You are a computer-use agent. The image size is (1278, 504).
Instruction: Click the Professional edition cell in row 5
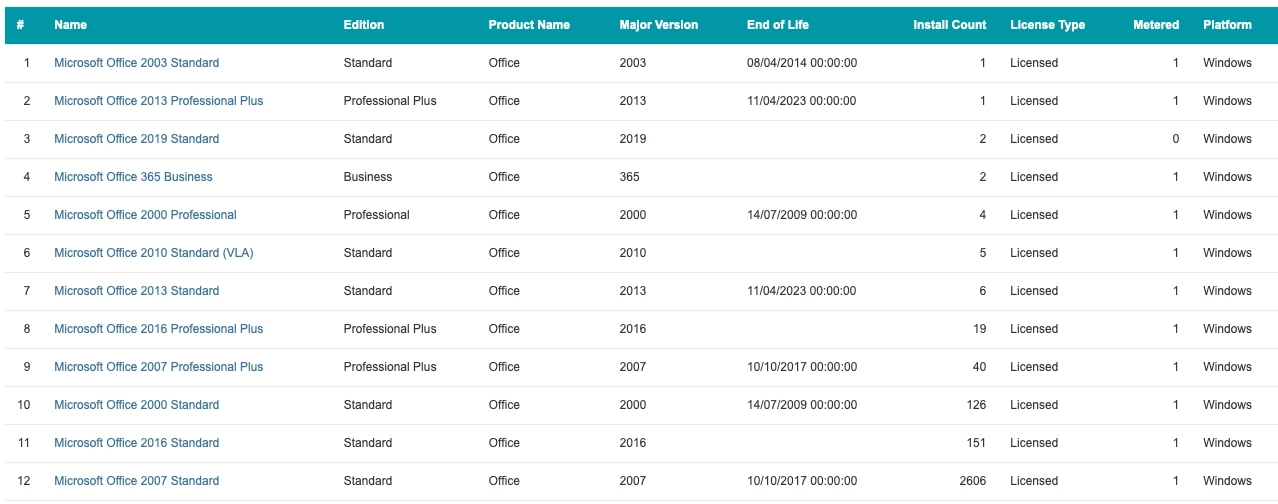click(376, 215)
